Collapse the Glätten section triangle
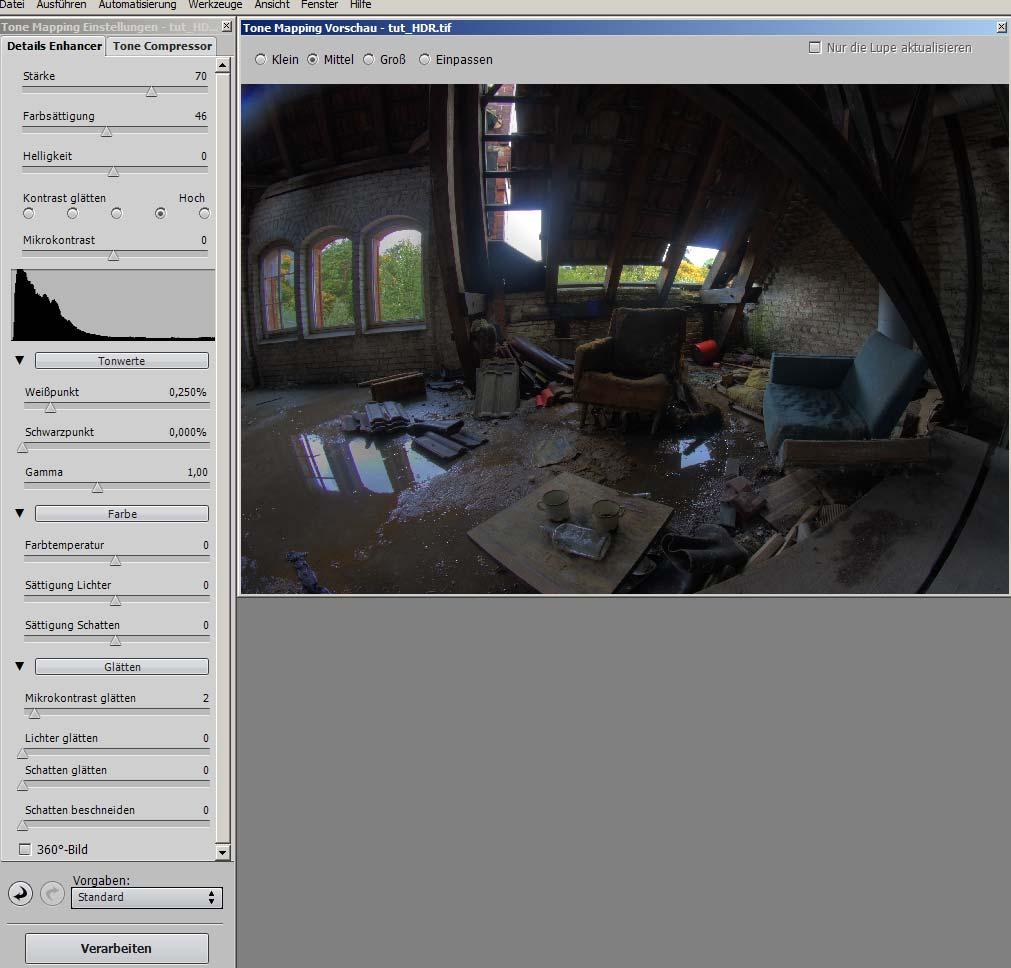This screenshot has width=1011, height=968. pyautogui.click(x=19, y=666)
